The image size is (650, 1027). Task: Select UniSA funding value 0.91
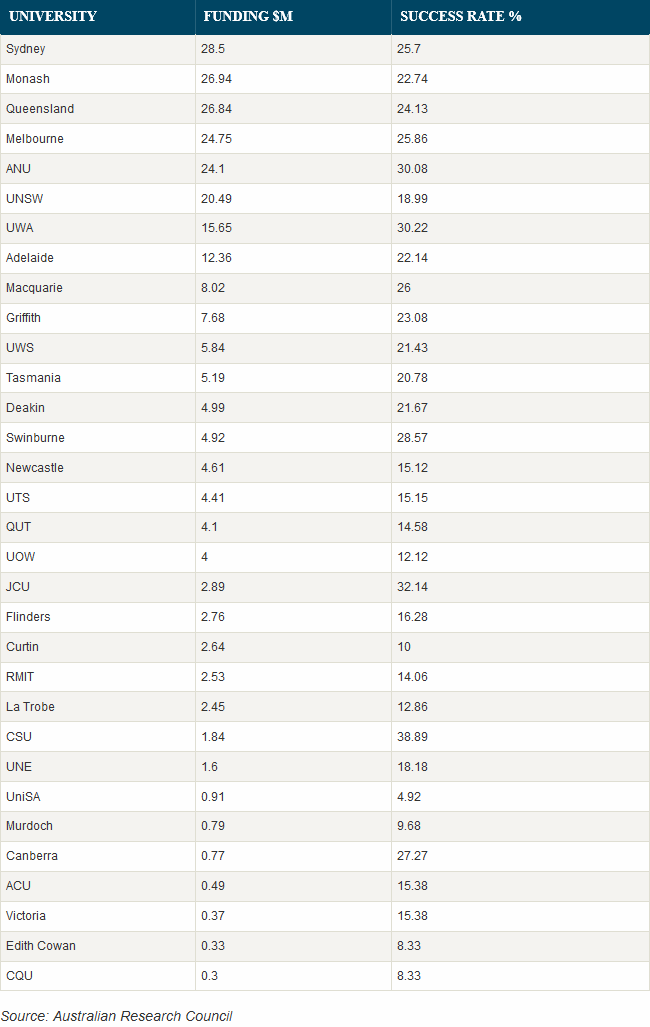click(x=213, y=797)
